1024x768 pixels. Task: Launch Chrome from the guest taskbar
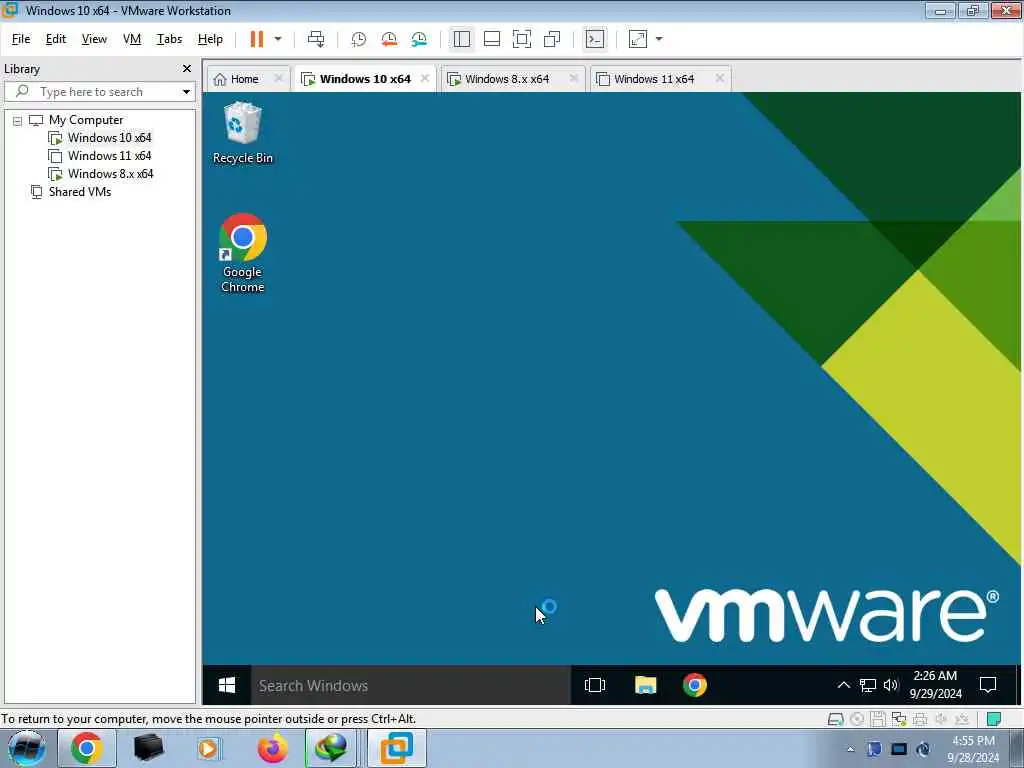[695, 685]
